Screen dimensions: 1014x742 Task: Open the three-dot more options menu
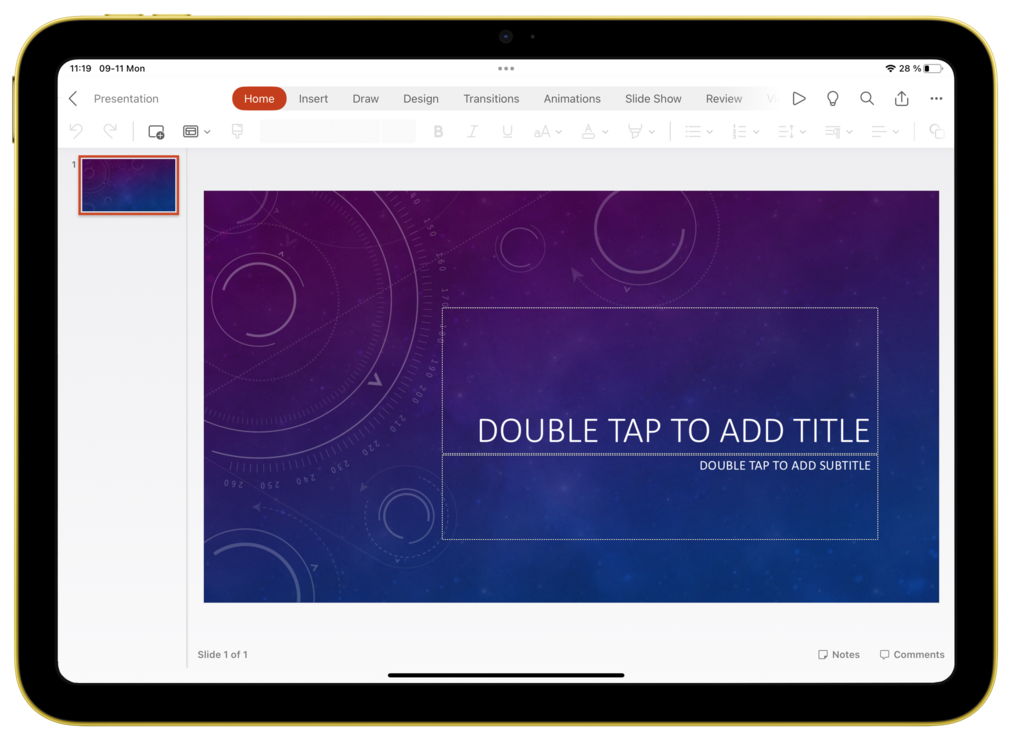pos(936,99)
